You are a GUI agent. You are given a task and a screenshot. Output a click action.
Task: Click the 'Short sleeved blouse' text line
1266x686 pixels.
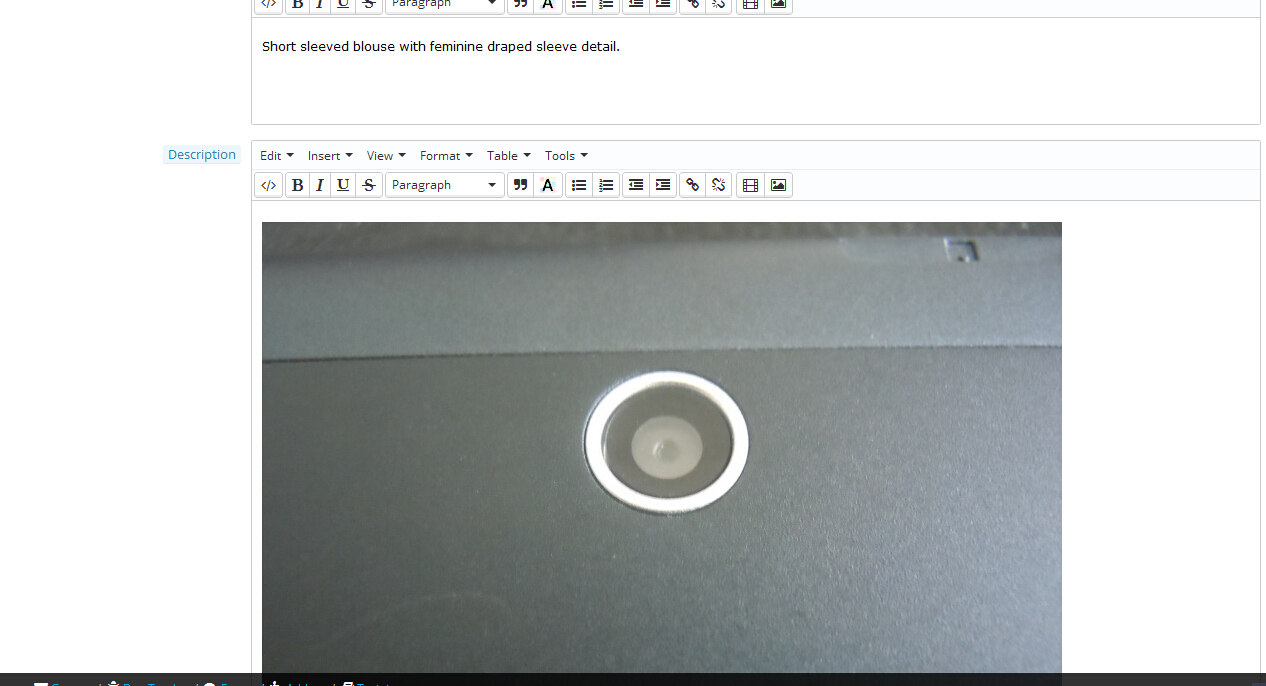click(x=441, y=47)
